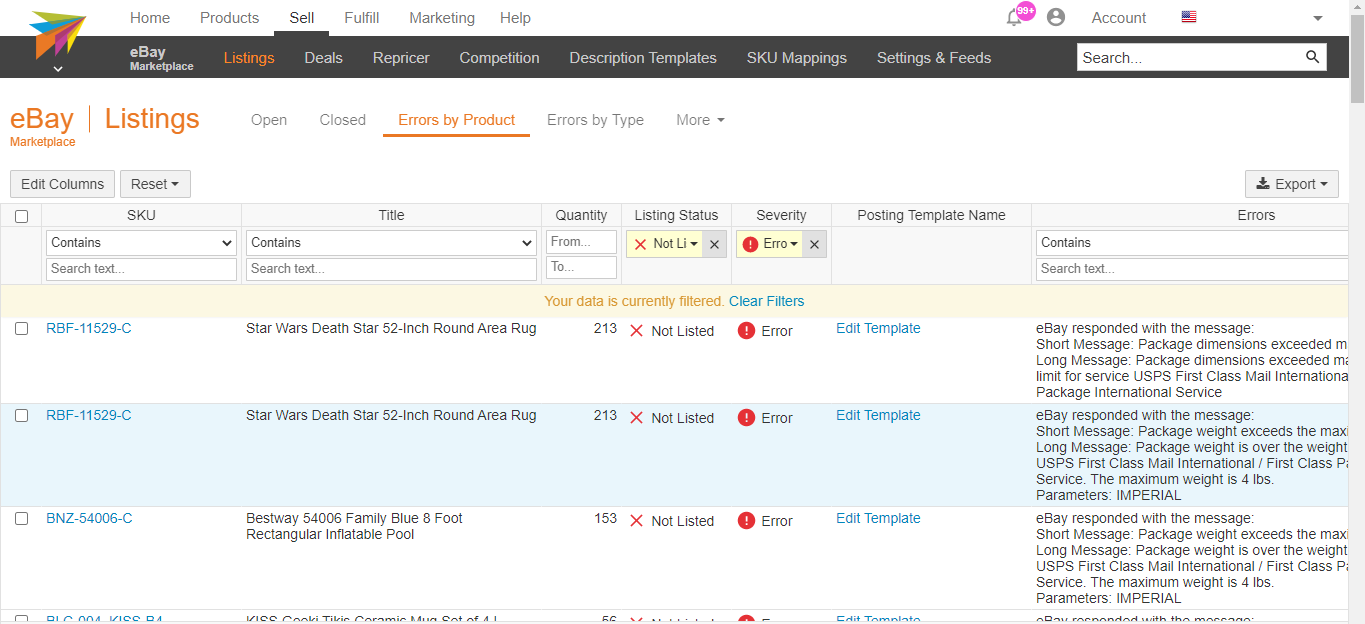The image size is (1365, 624).
Task: Switch to the Open listings tab
Action: tap(269, 120)
